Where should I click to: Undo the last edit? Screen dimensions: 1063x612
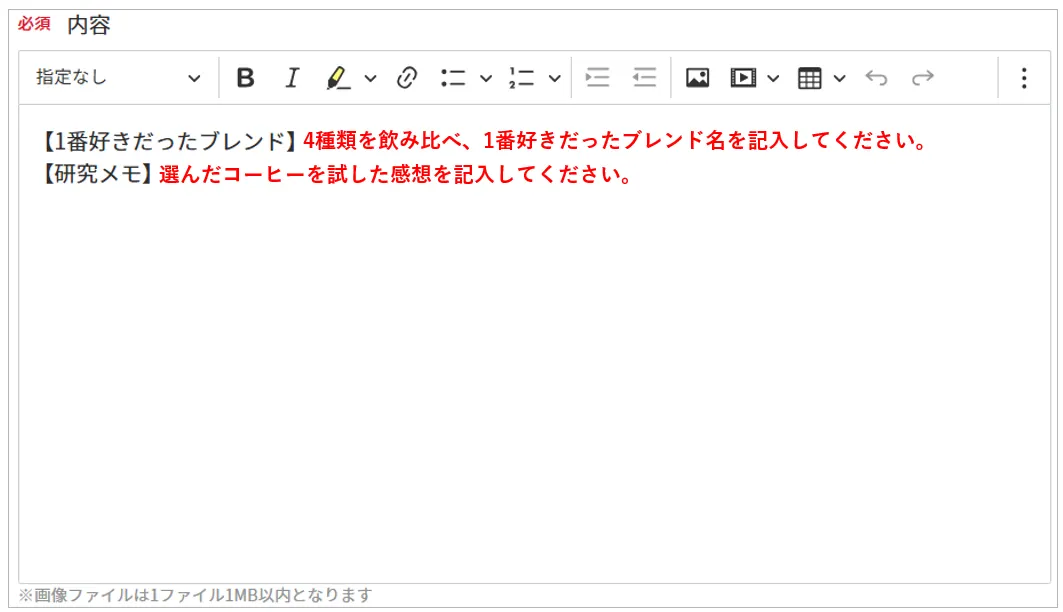(x=876, y=78)
